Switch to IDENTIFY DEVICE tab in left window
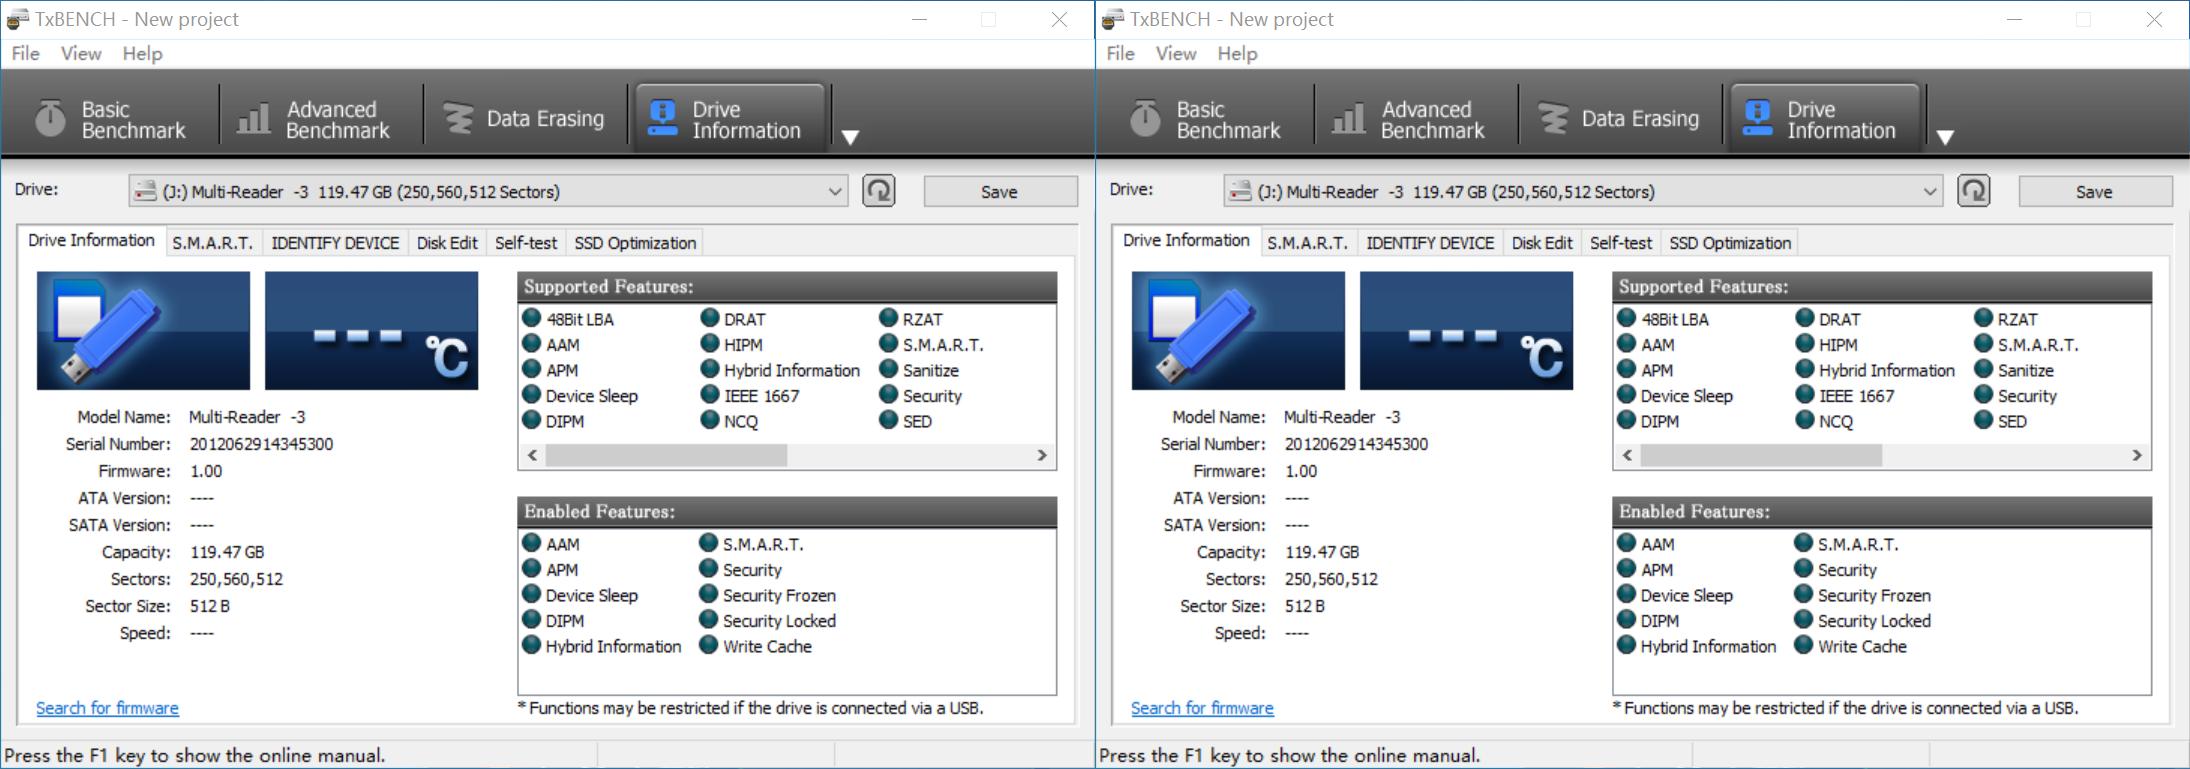This screenshot has width=2190, height=769. [335, 243]
